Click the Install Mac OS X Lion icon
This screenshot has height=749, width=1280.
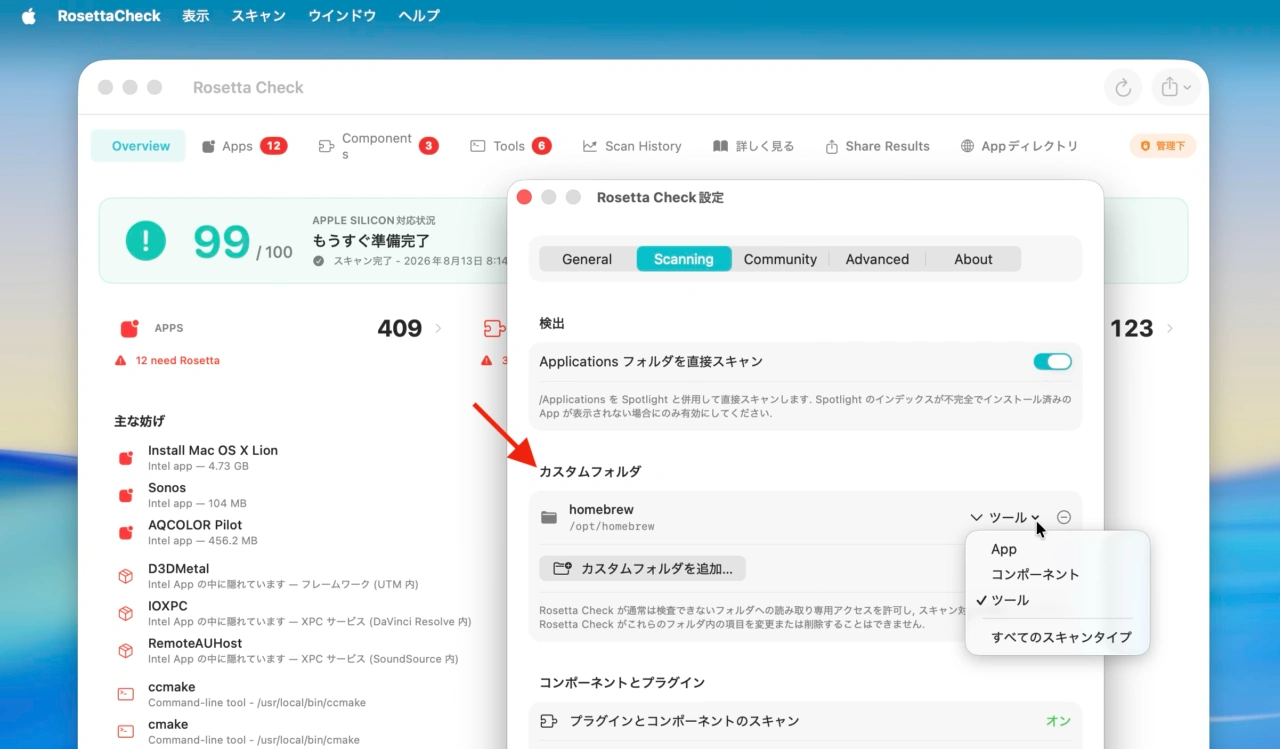click(126, 458)
